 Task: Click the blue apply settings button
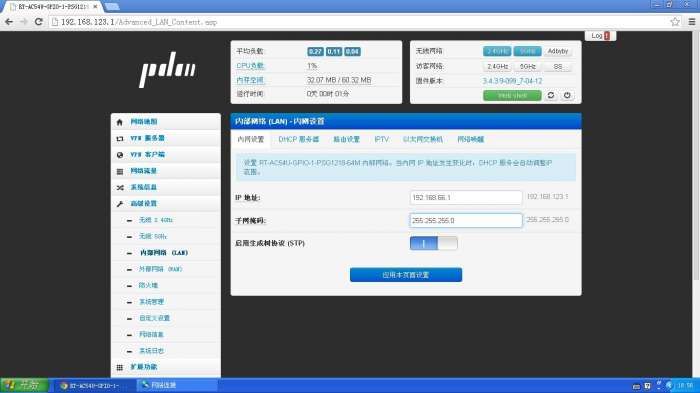tap(406, 275)
